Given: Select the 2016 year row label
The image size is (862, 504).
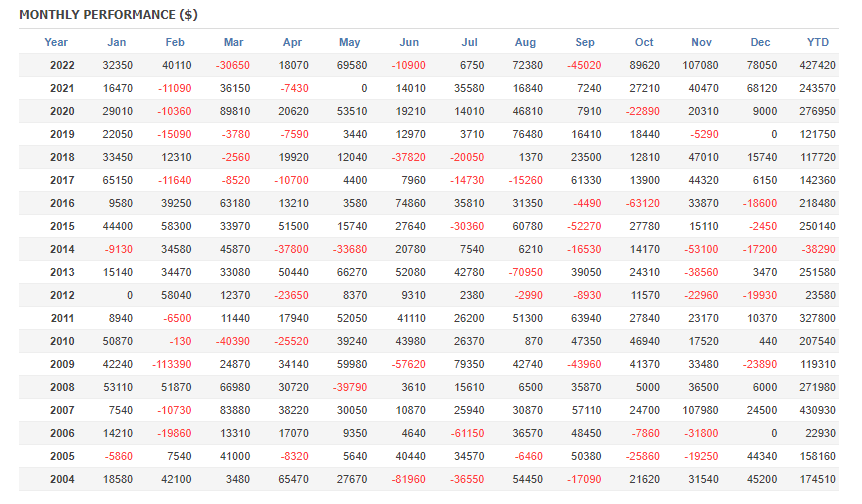Looking at the screenshot, I should (62, 203).
